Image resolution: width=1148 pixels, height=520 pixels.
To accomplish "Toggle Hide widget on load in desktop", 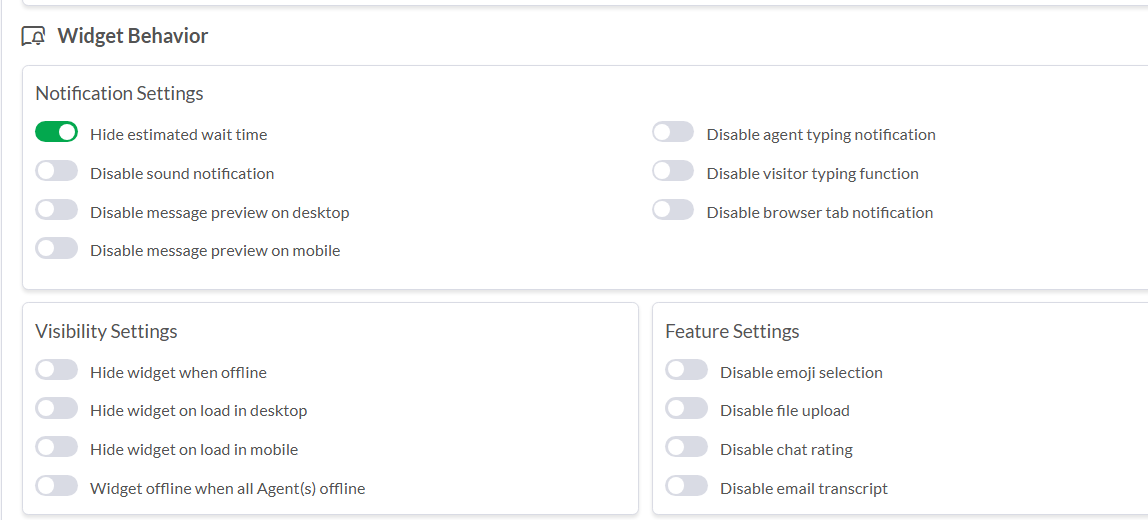I will [56, 409].
